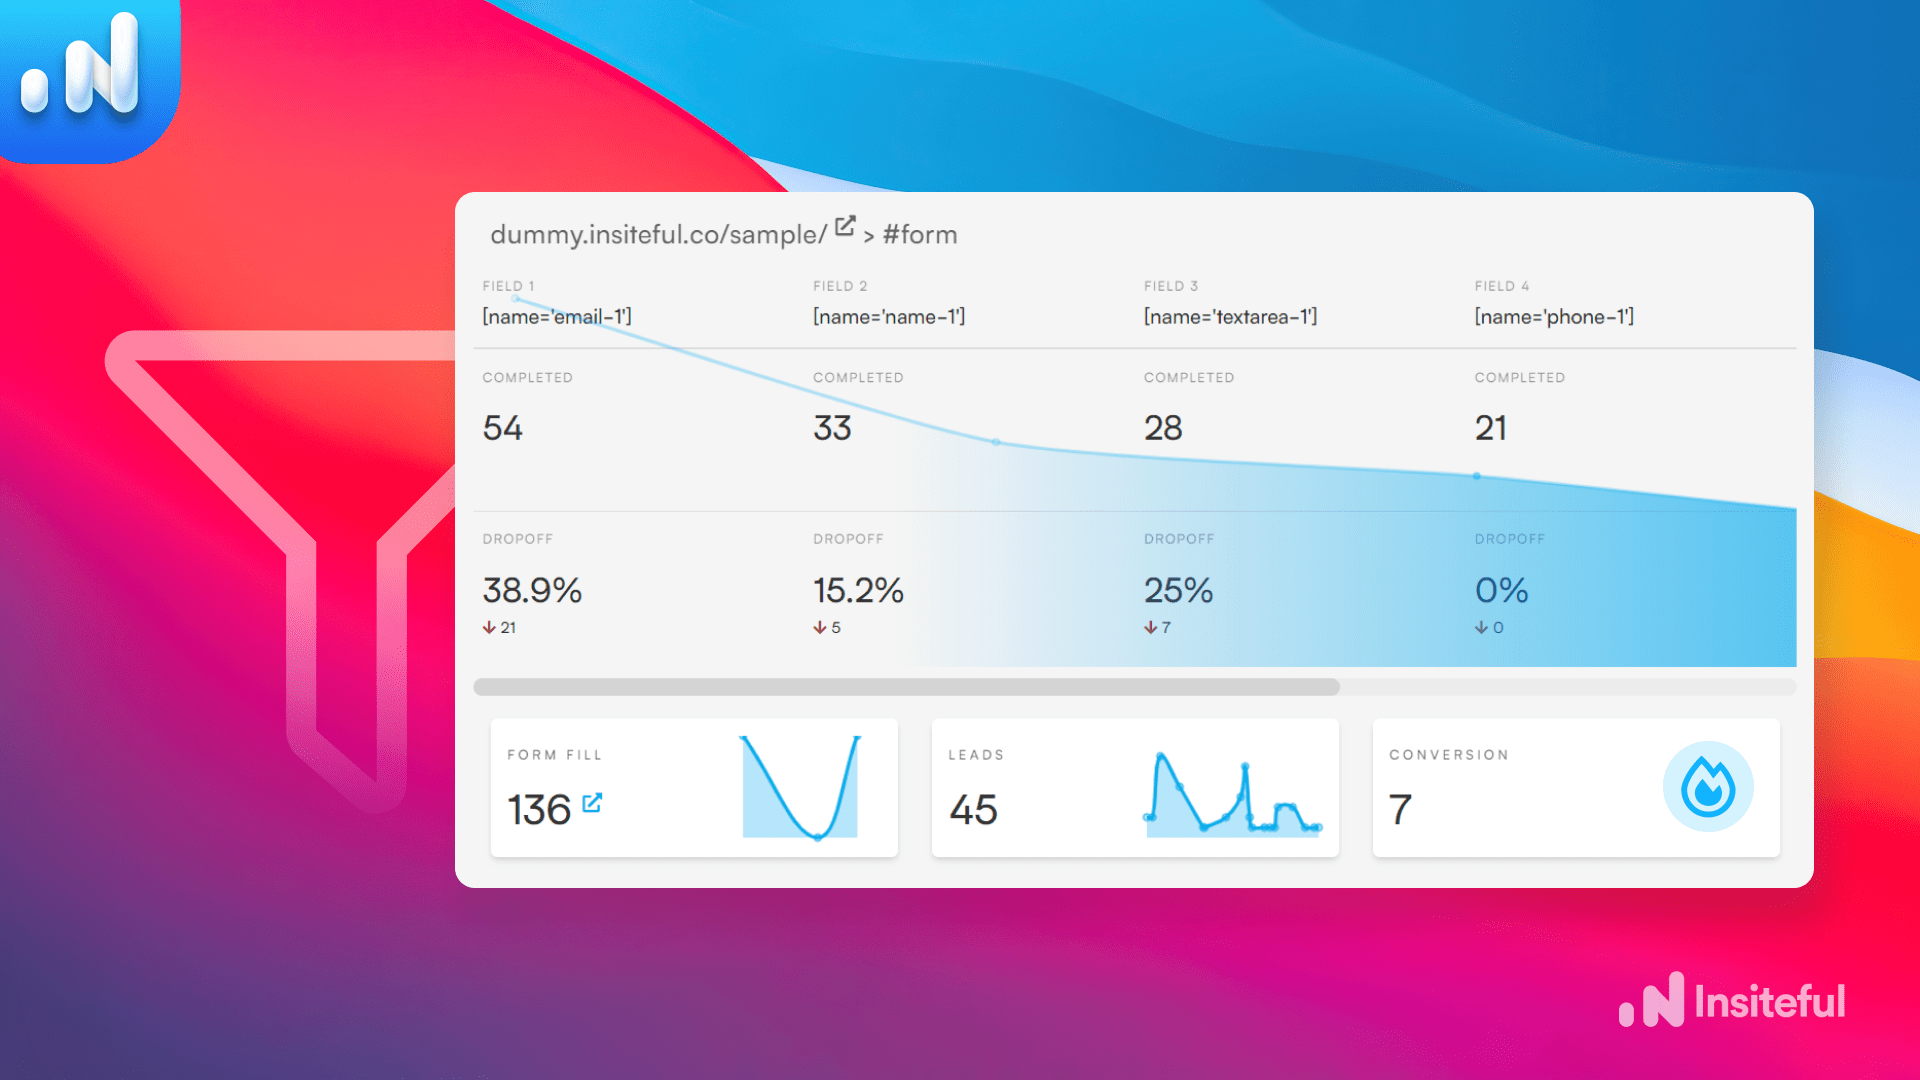Click the #form breadcrumb text
The image size is (1920, 1080).
[x=919, y=234]
